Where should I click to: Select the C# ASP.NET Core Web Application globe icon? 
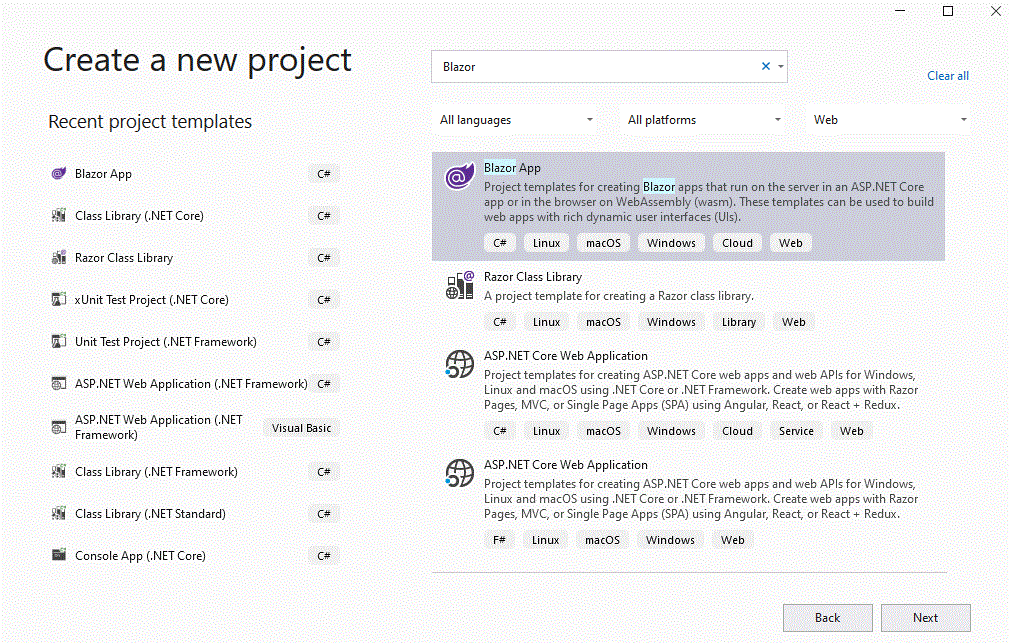[x=459, y=364]
